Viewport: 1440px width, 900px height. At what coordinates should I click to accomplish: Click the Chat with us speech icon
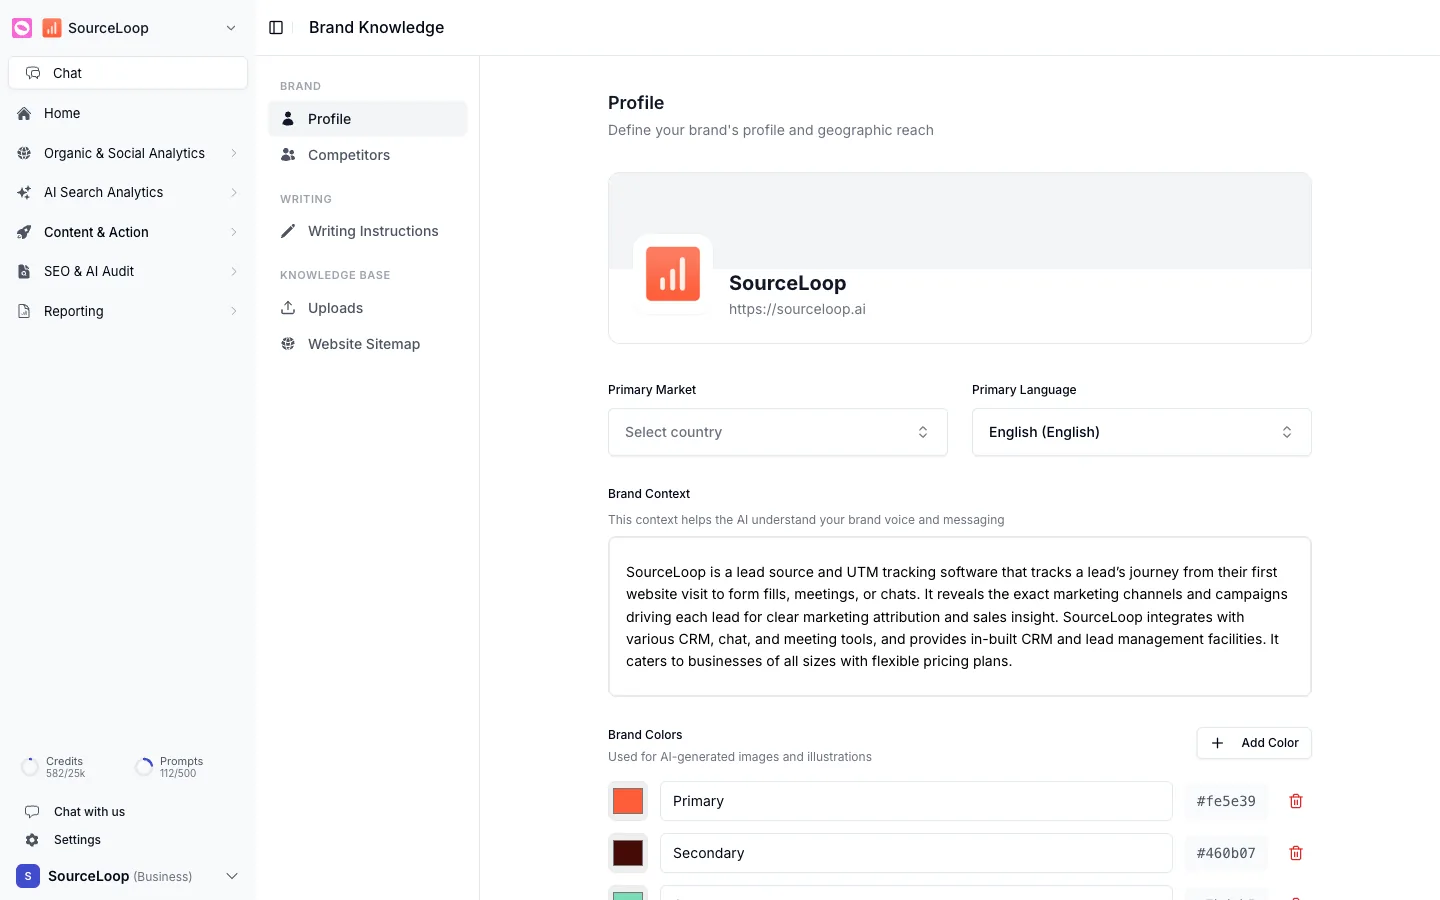point(32,812)
